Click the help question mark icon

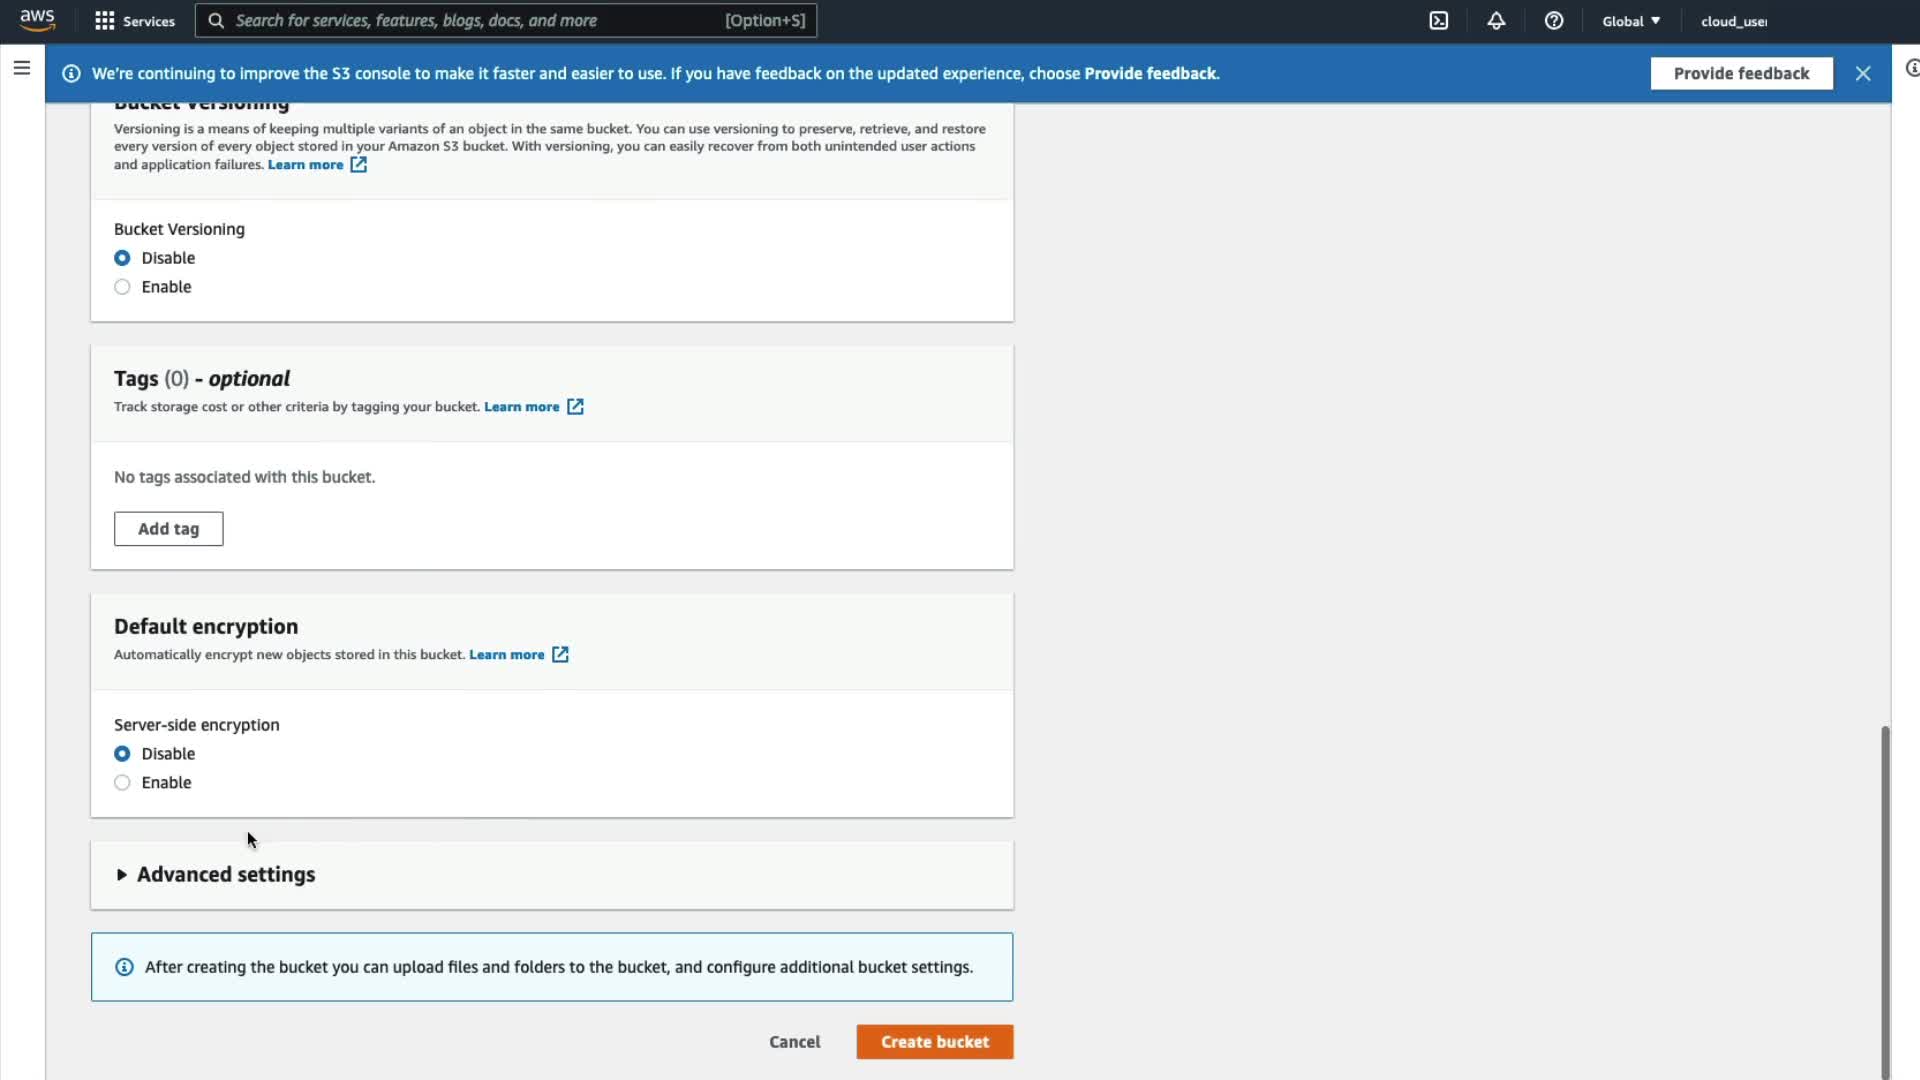point(1553,21)
